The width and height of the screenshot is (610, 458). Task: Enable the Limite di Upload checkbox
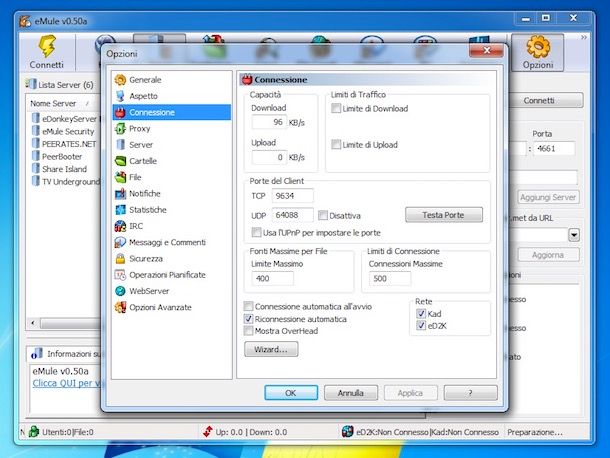(x=336, y=144)
